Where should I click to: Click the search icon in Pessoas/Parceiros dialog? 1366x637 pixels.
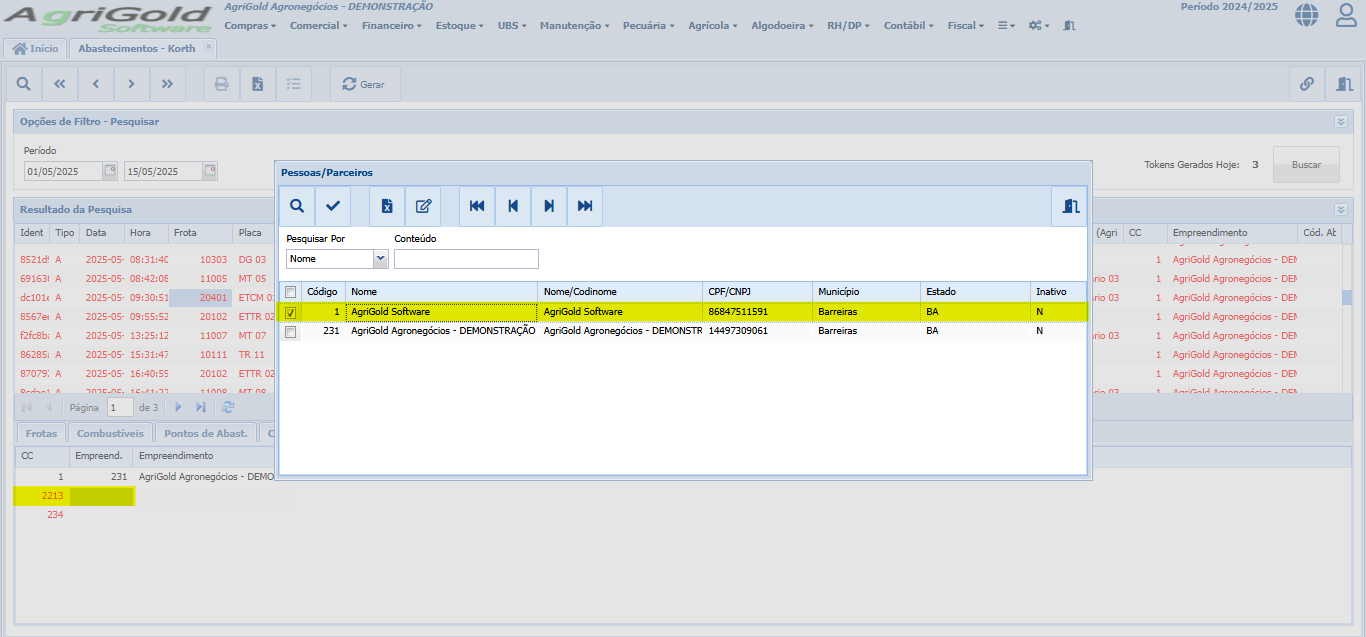coord(297,206)
